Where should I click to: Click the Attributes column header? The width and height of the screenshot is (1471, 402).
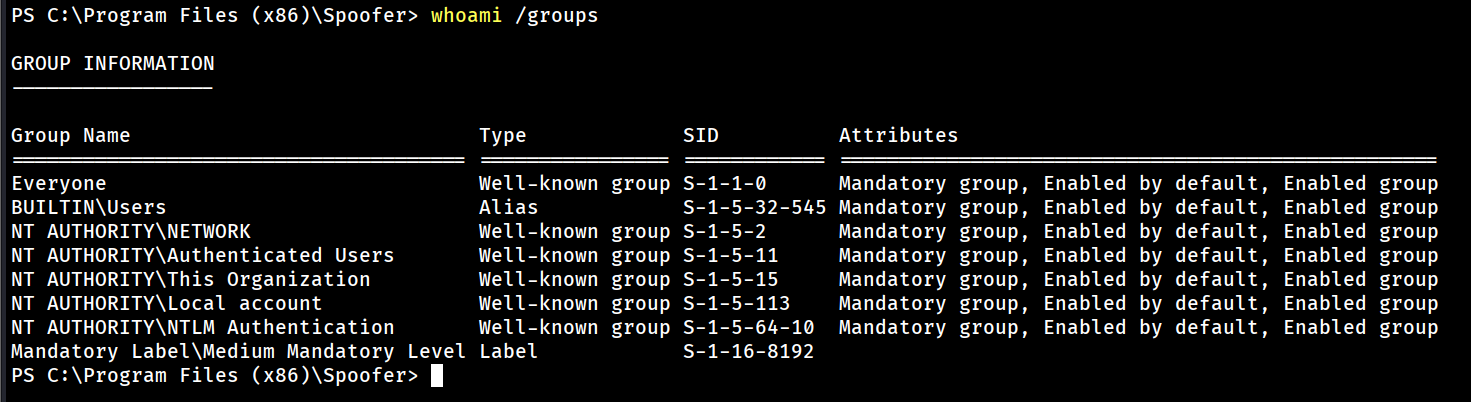(898, 136)
